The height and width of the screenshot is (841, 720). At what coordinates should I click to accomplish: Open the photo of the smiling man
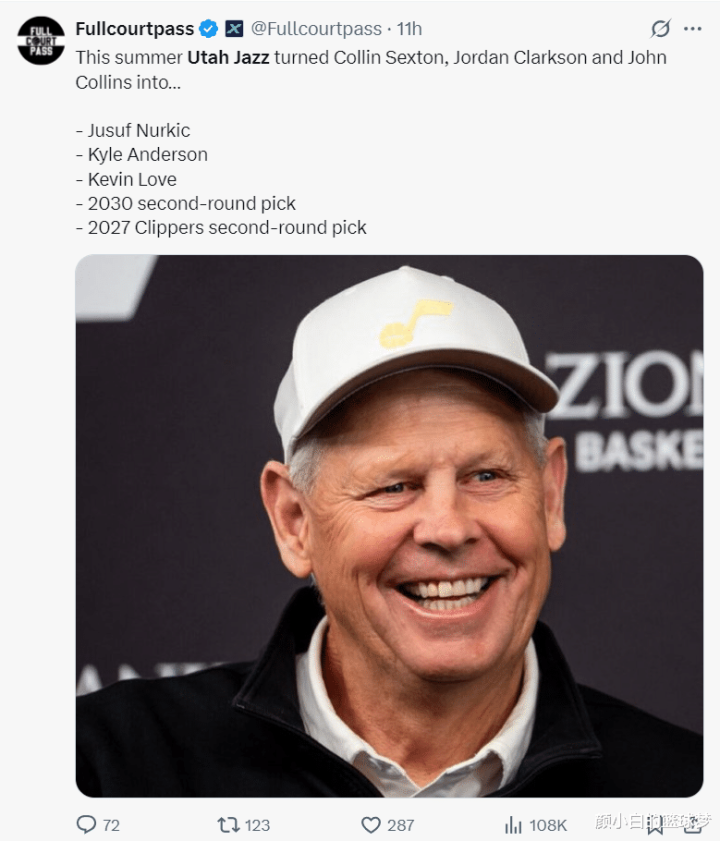(x=389, y=525)
